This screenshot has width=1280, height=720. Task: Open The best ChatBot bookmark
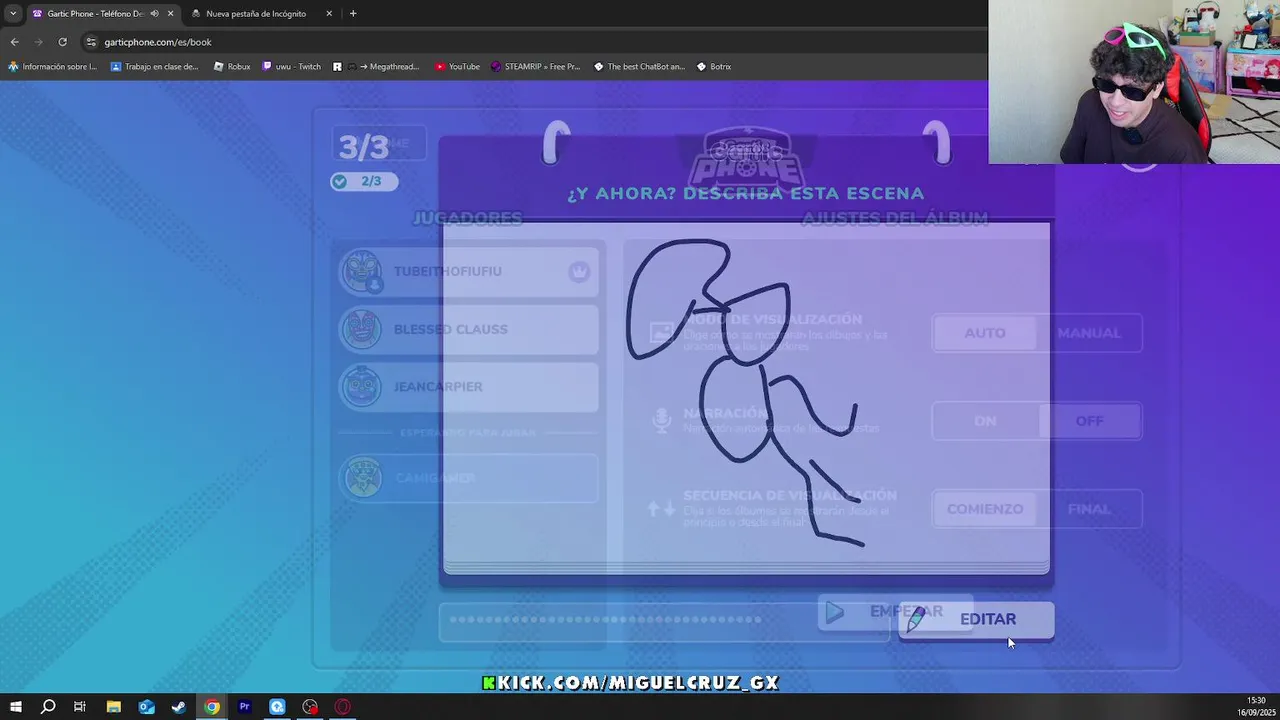tap(639, 67)
